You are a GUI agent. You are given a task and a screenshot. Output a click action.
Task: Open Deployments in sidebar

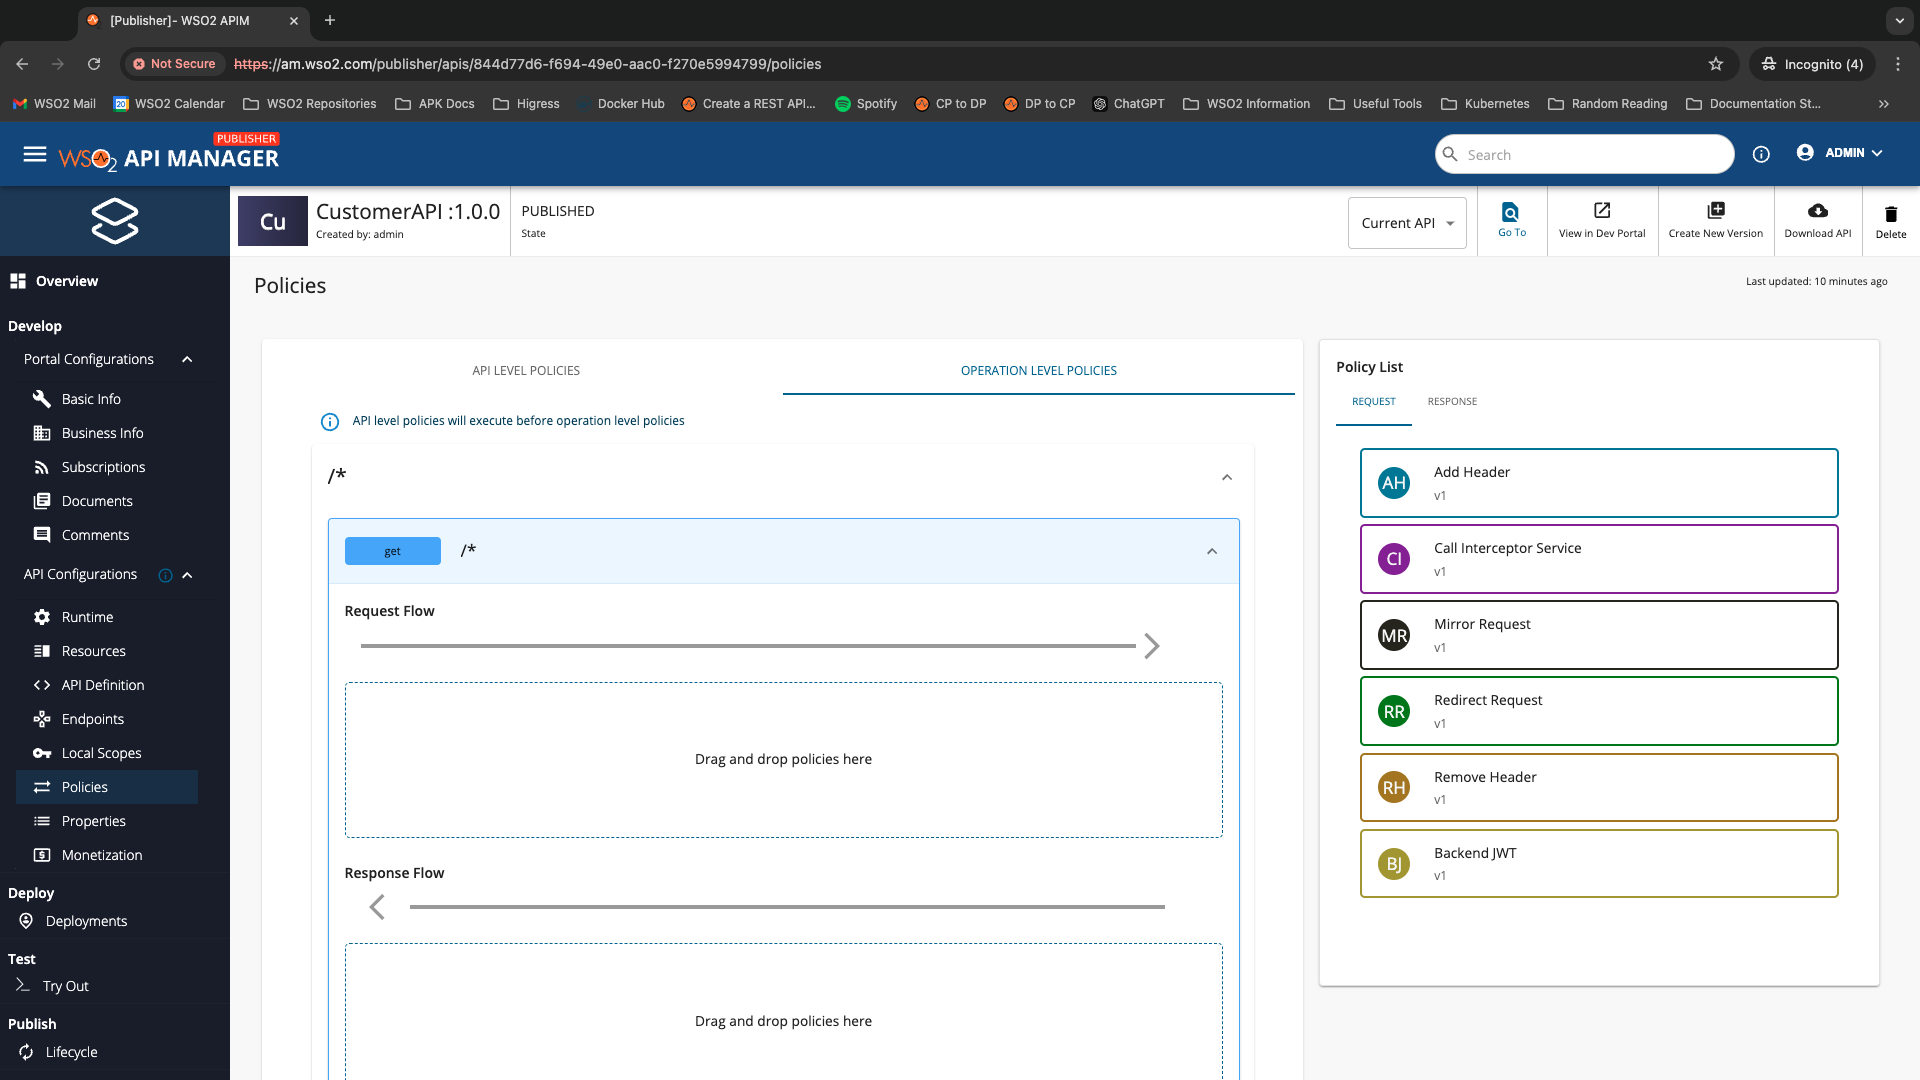coord(86,921)
